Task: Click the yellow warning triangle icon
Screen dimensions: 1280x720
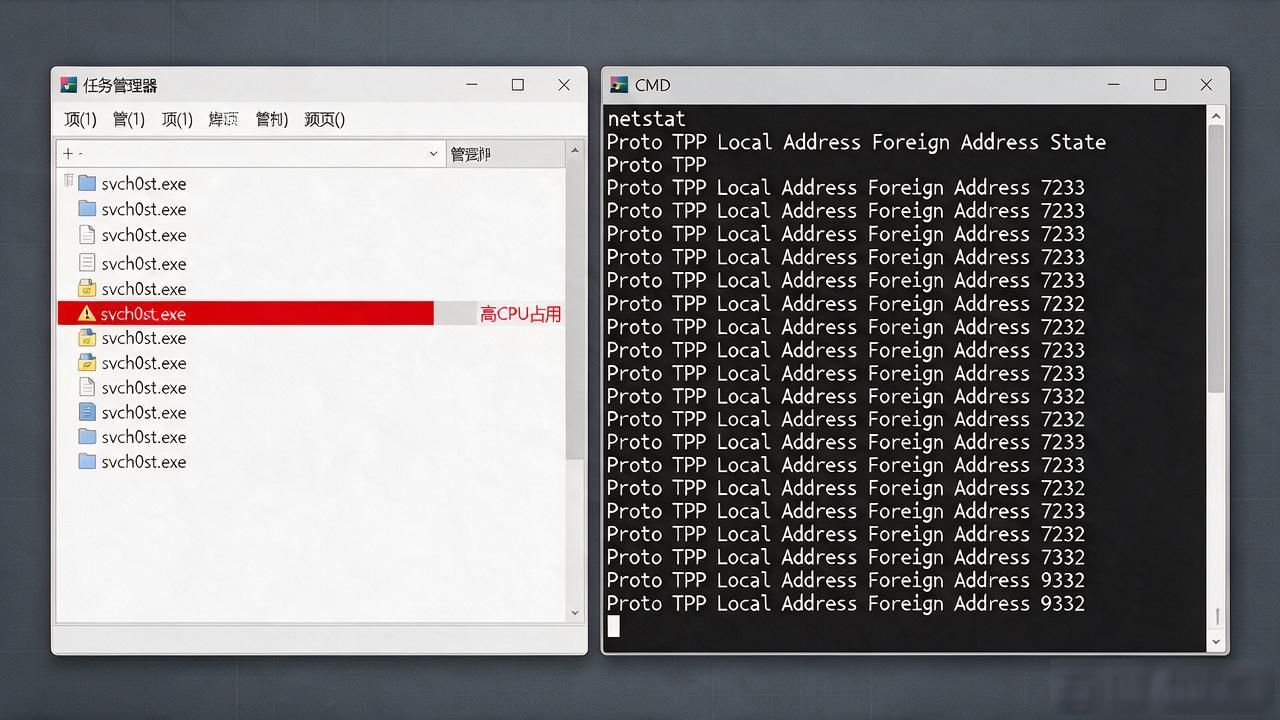Action: click(x=87, y=313)
